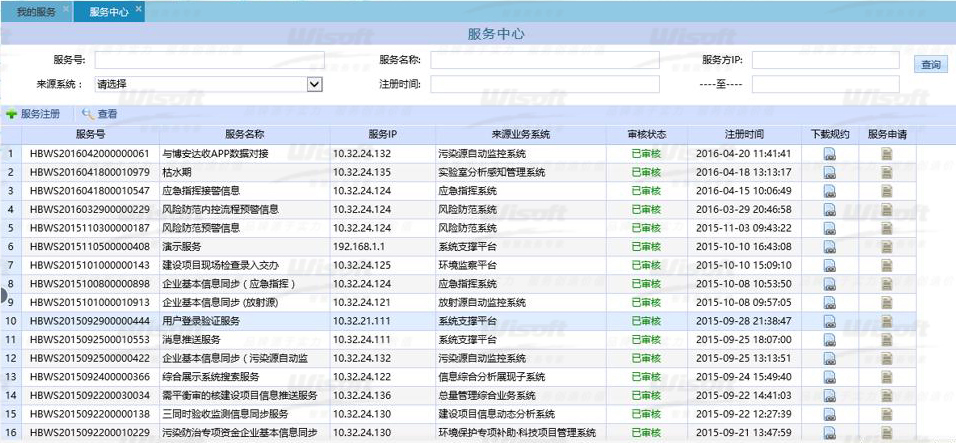Focus the 服务方IP text box
956x443 pixels.
click(x=825, y=60)
